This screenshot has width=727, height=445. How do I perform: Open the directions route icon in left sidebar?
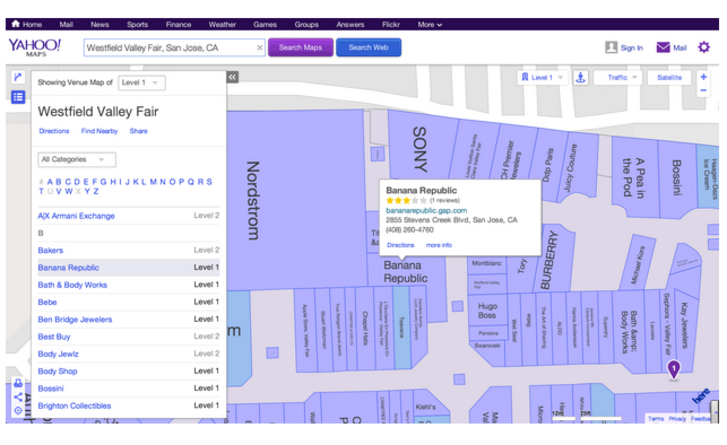point(18,77)
